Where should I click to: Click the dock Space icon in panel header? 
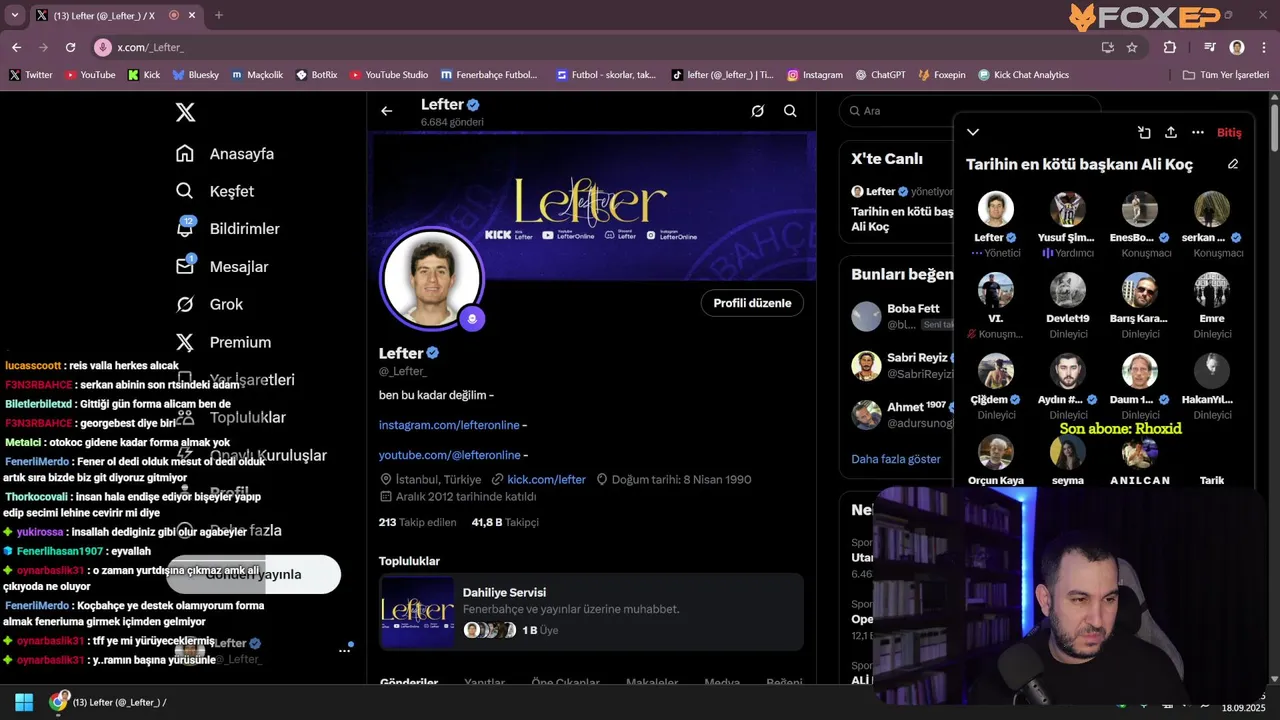(x=1144, y=132)
